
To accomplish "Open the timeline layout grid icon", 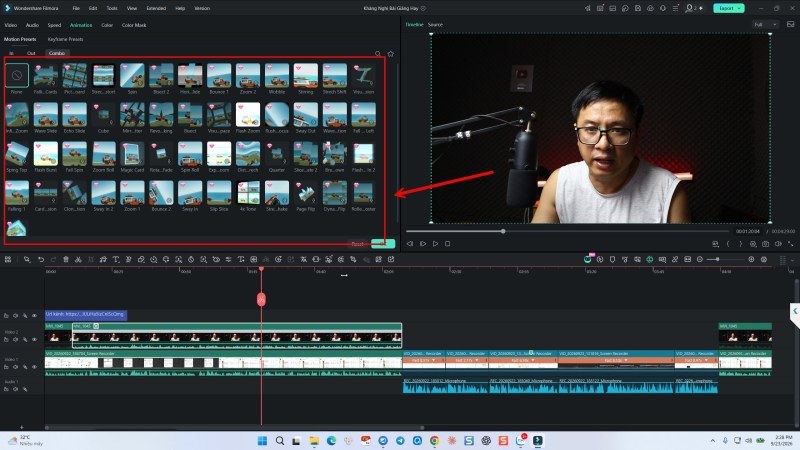I will [x=8, y=260].
